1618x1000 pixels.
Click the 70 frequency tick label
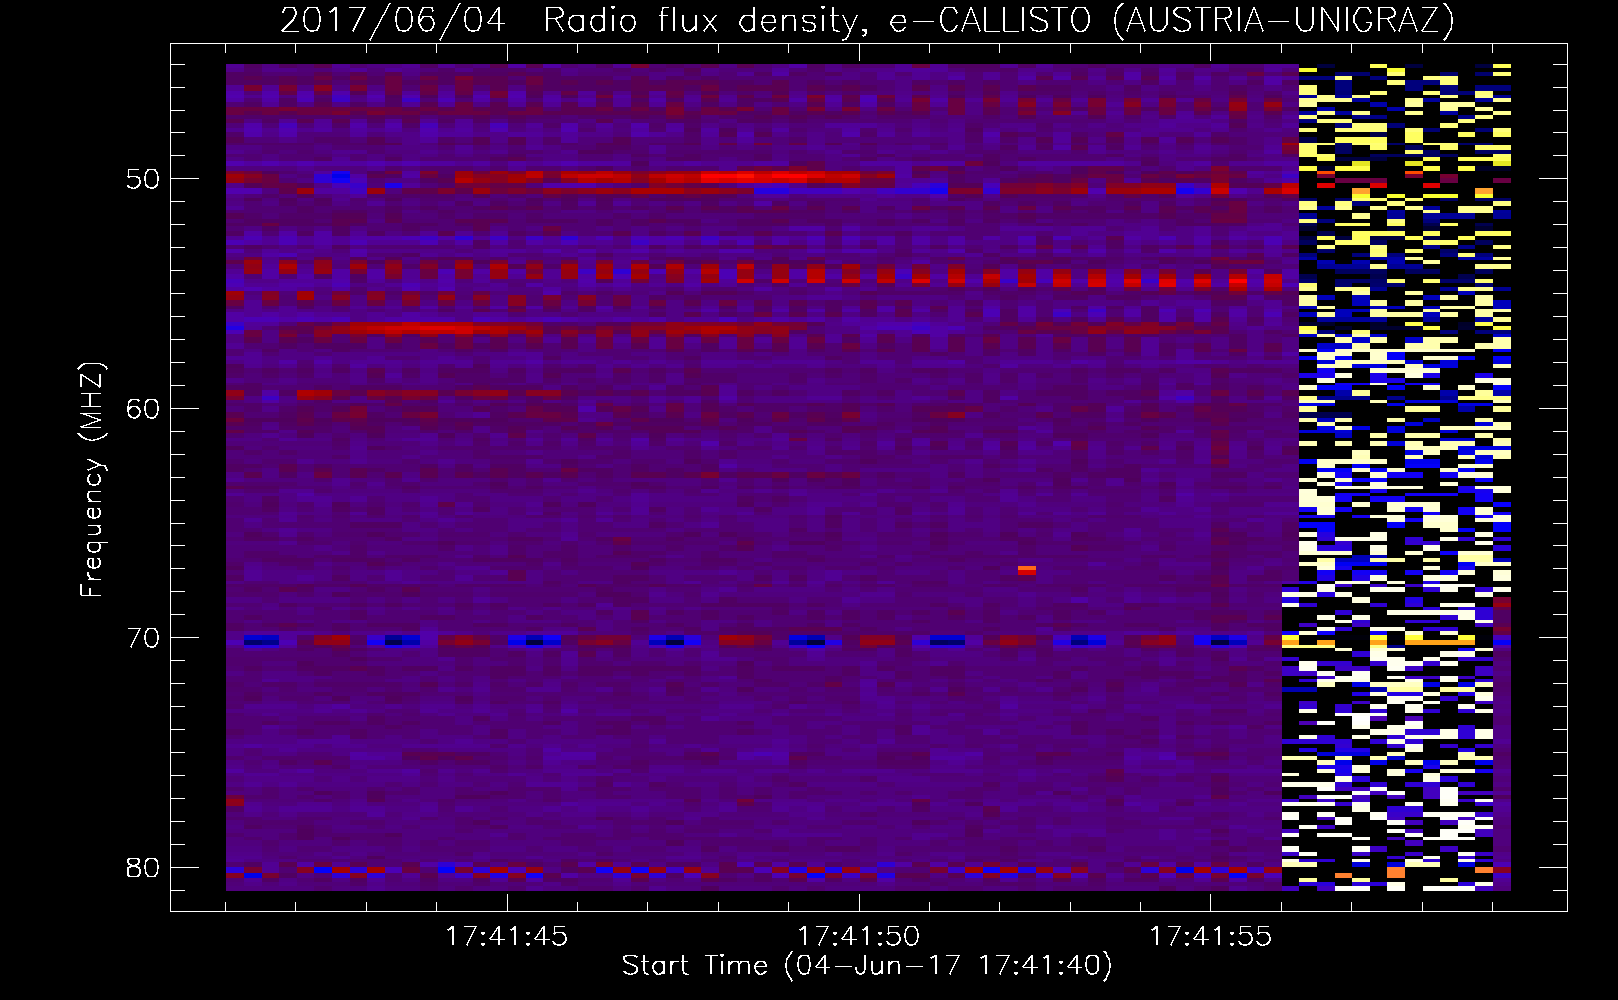143,638
